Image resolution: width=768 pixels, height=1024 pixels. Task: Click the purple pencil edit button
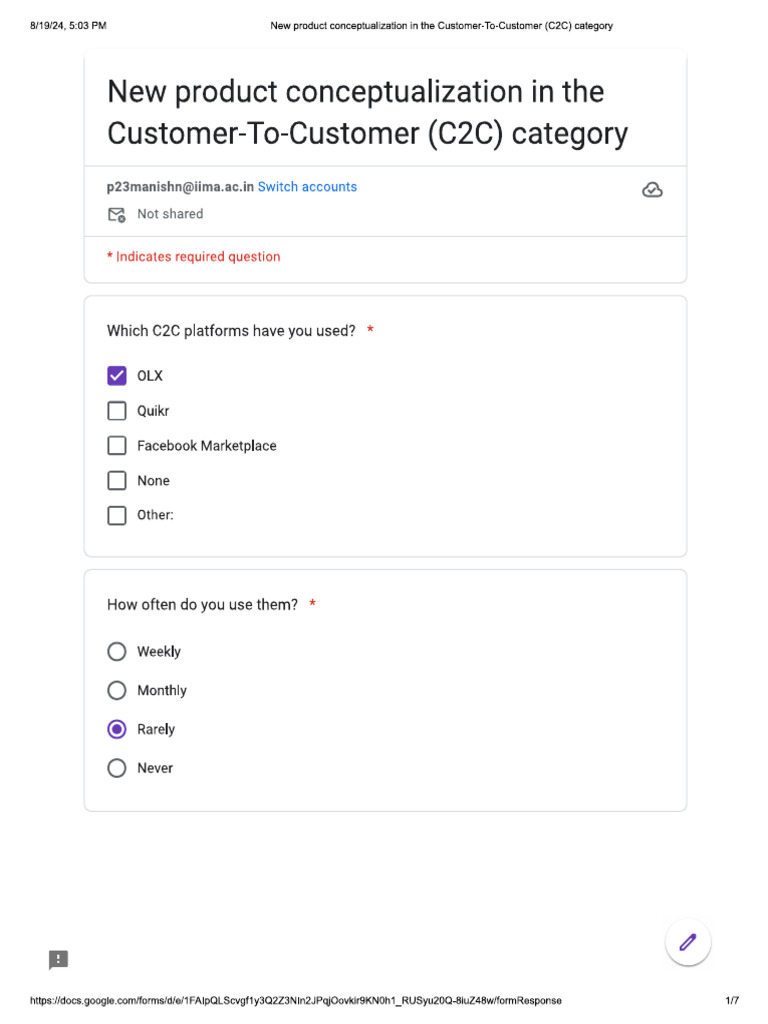(x=688, y=941)
